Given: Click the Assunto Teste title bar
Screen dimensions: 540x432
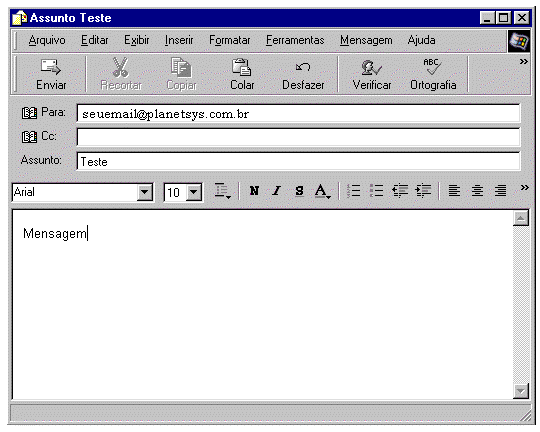Looking at the screenshot, I should coord(270,18).
